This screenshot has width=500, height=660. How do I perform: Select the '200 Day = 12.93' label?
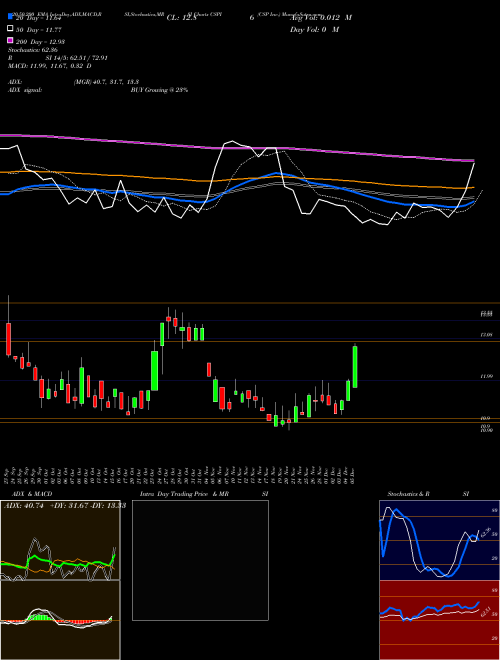[x=40, y=42]
